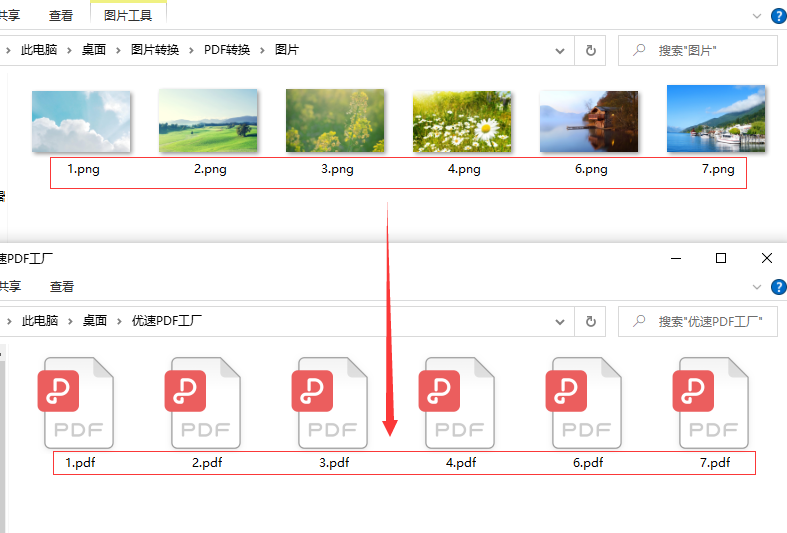Viewport: 787px width, 533px height.
Task: Click the 1.pdf file name
Action: (x=80, y=463)
